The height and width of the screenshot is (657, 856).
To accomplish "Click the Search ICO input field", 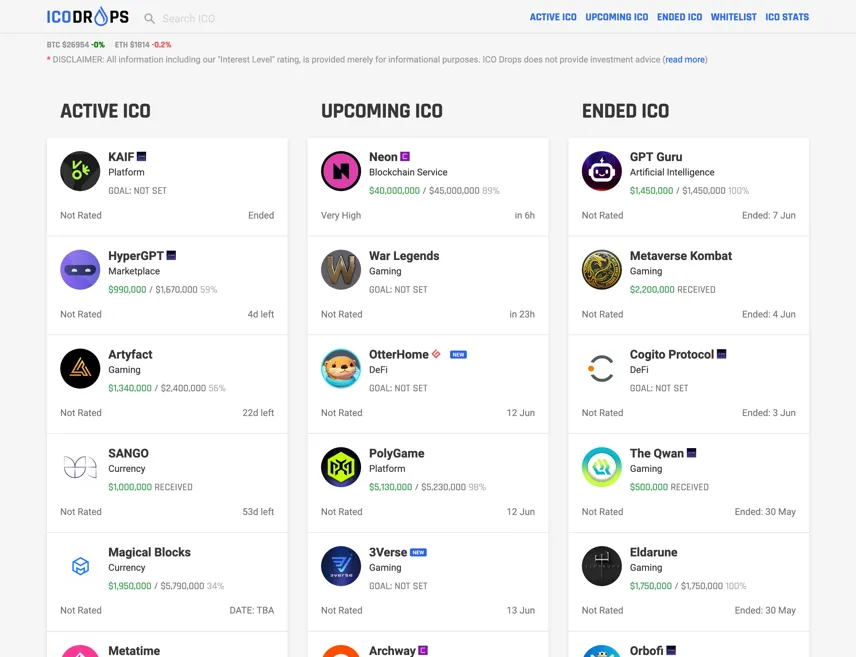I will tap(189, 19).
